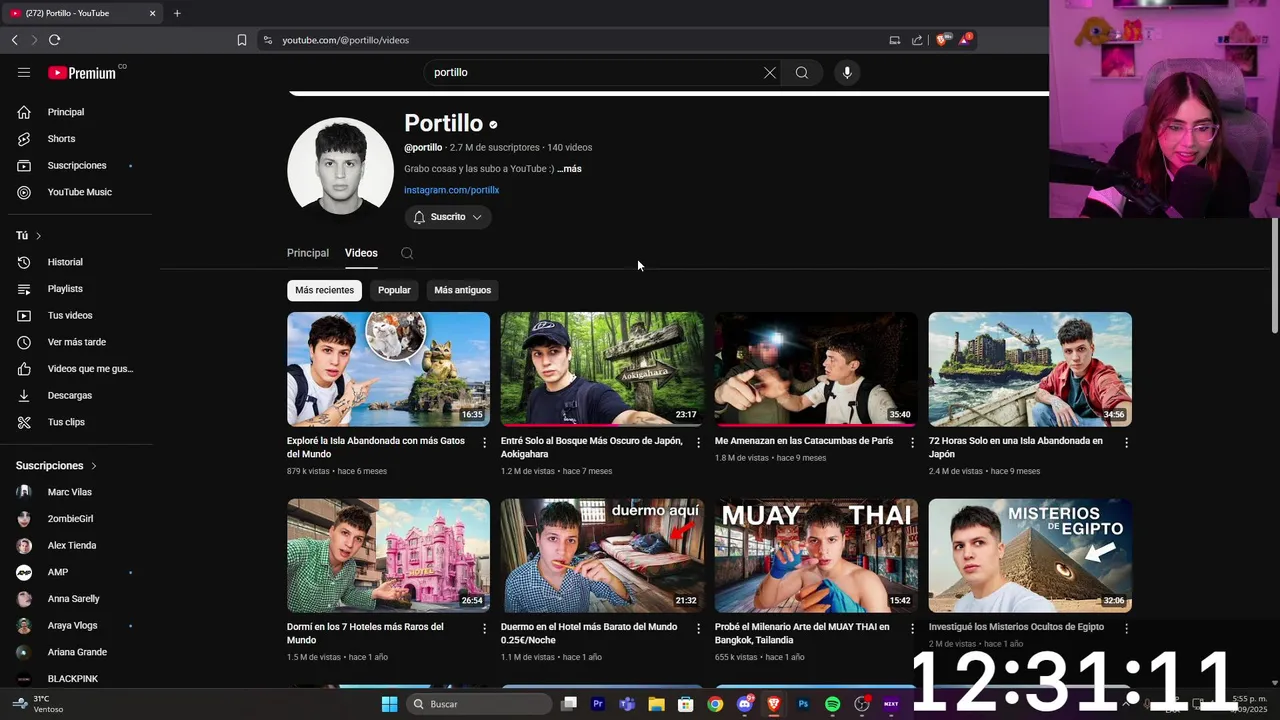The width and height of the screenshot is (1280, 720).
Task: Open options menu for Catacumbas de París video
Action: pos(912,442)
